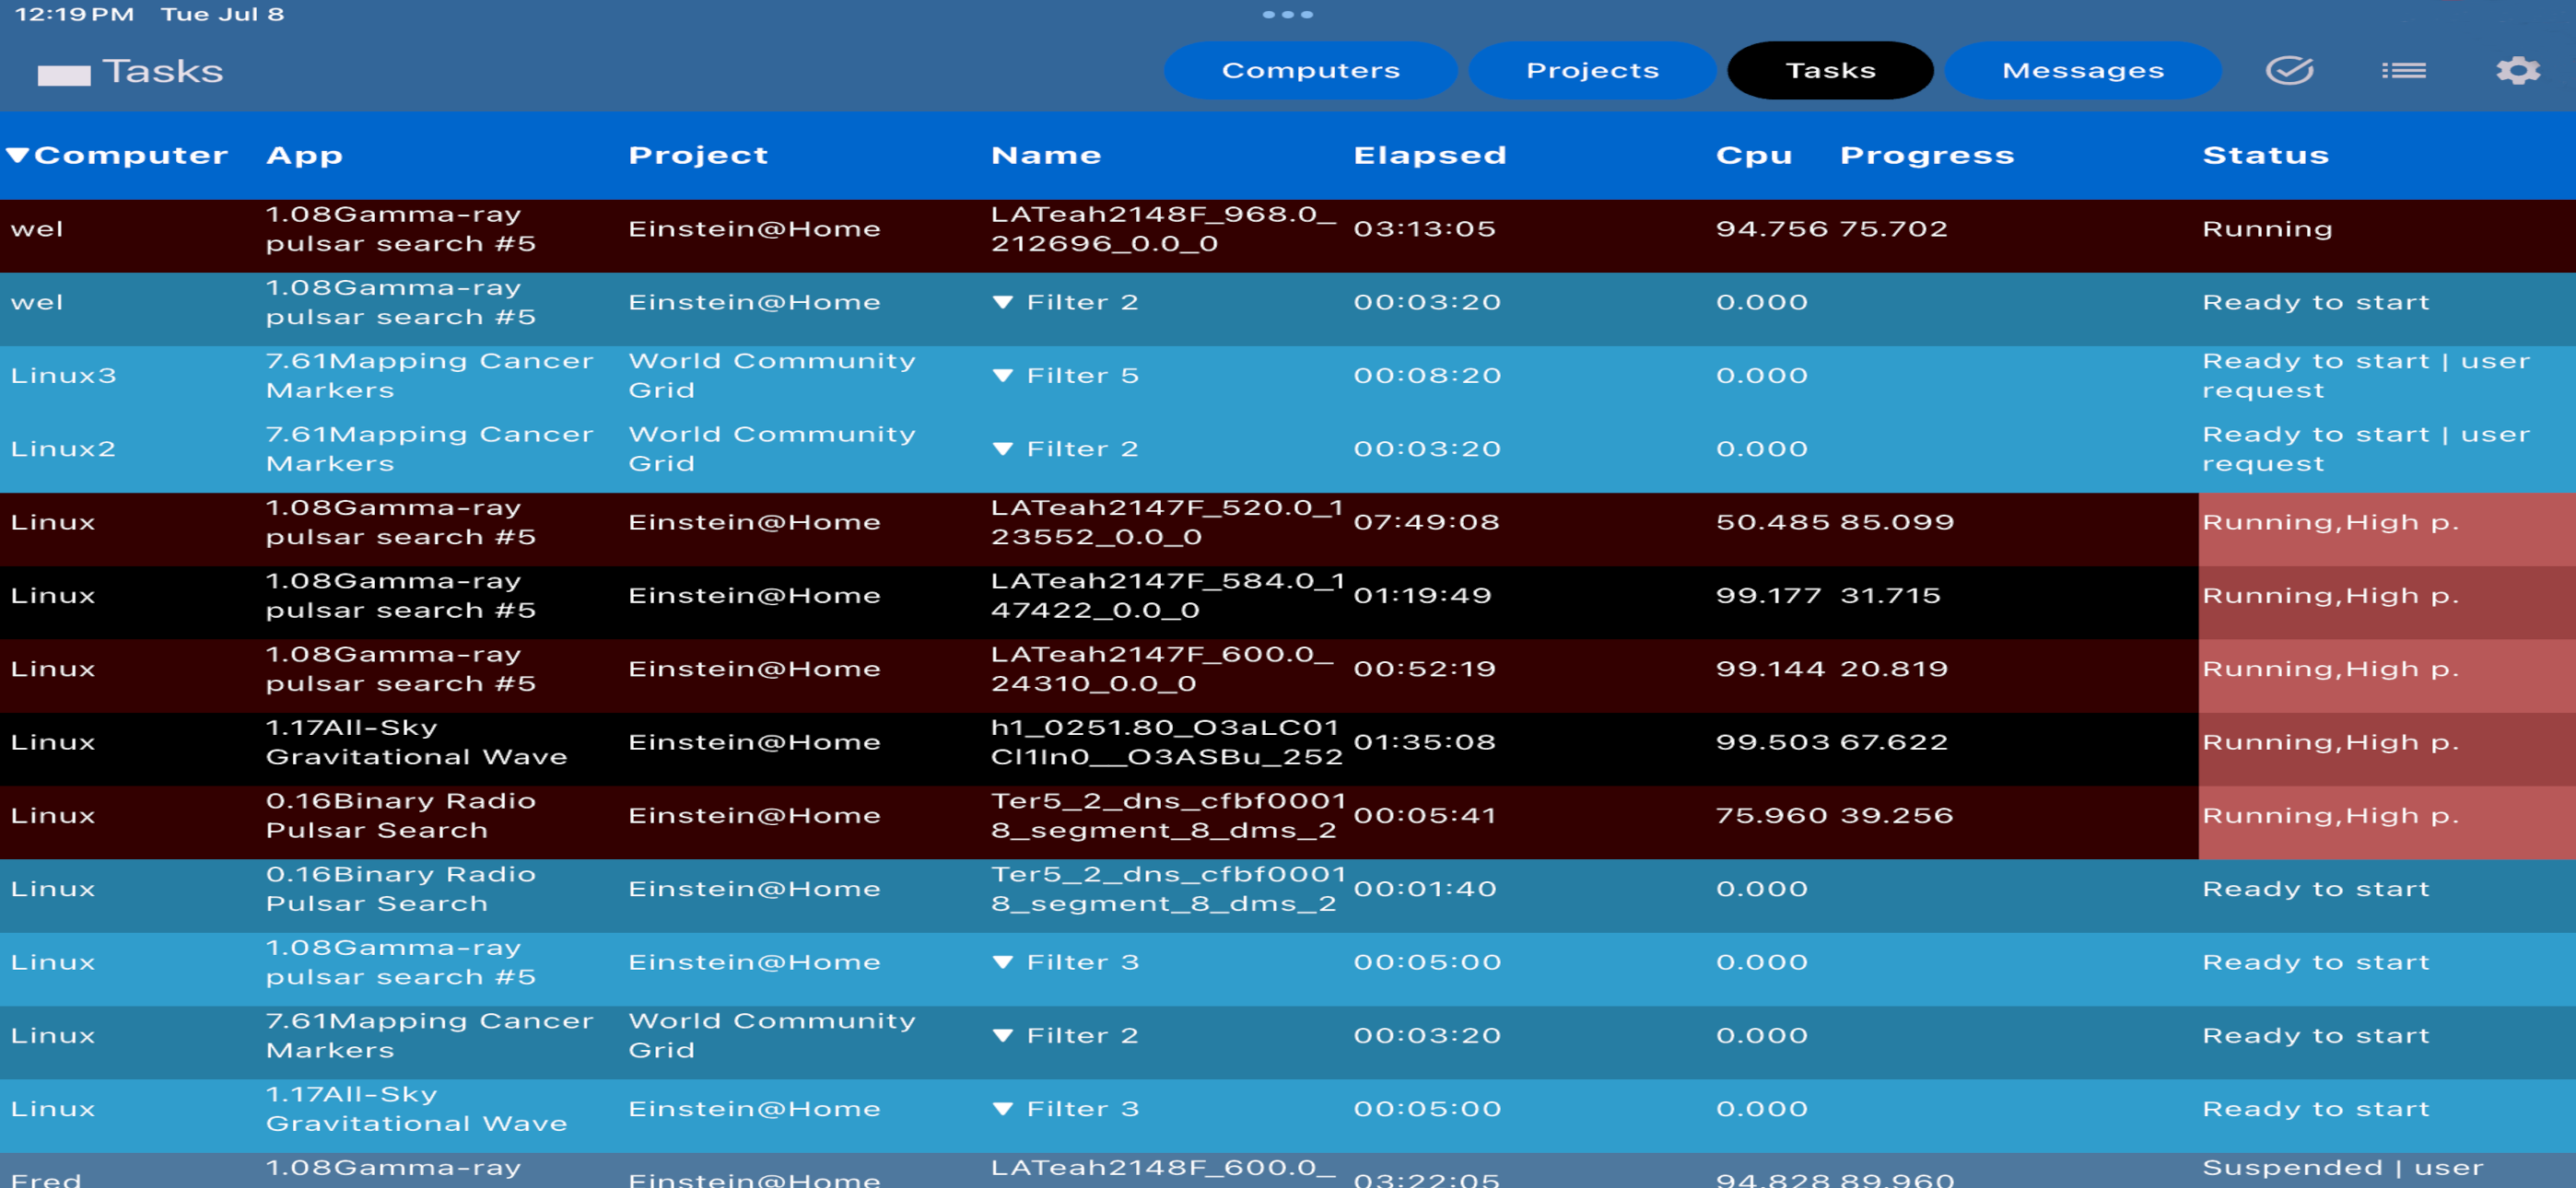Switch to the Messages tab
Viewport: 2576px width, 1188px height.
2082,70
